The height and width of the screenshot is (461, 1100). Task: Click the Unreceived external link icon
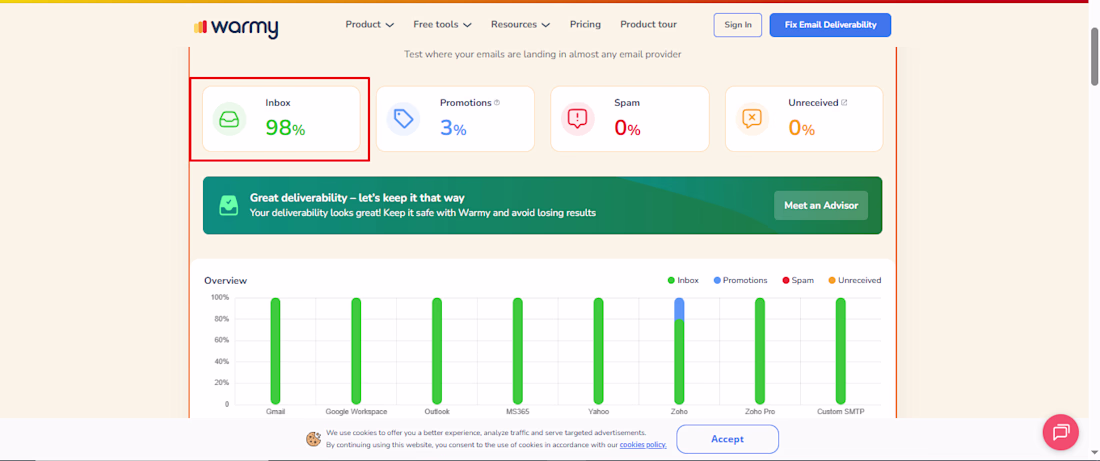click(844, 102)
